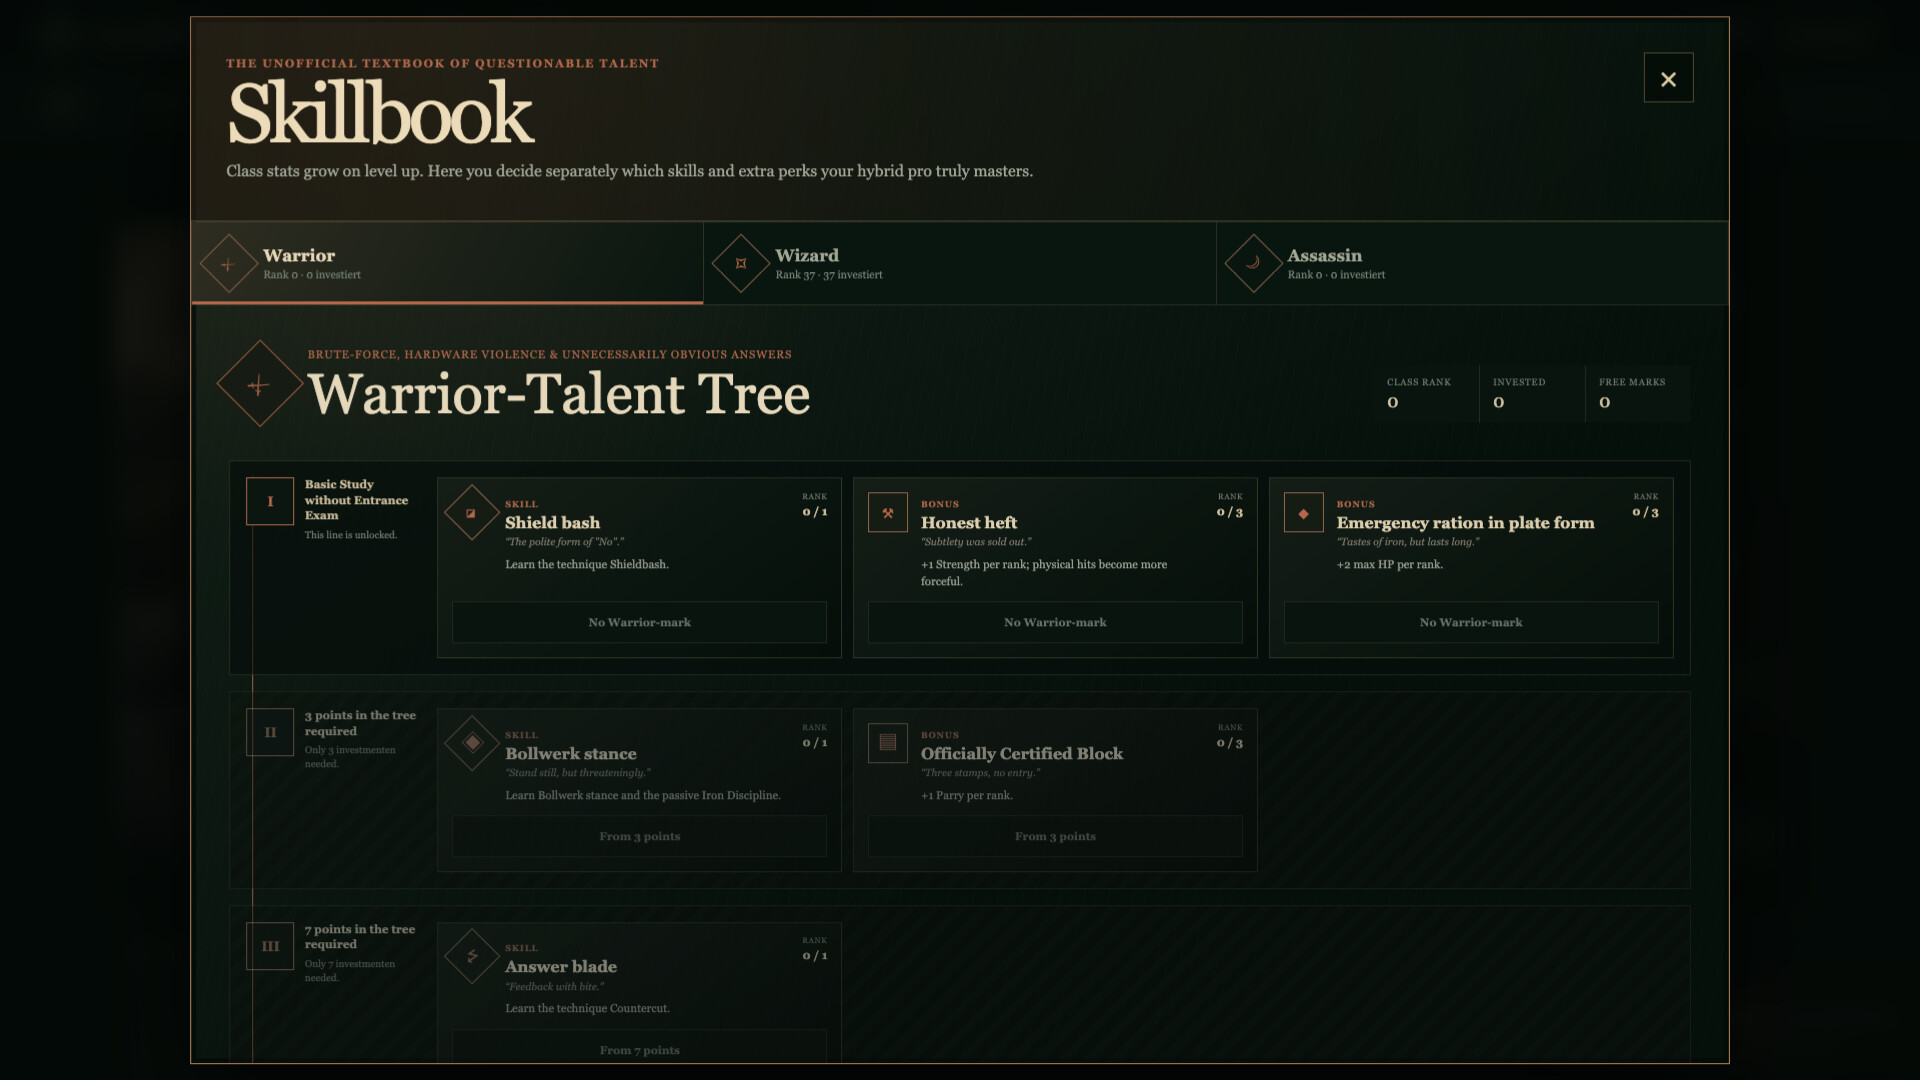Select the tier I roman numeral box
Image resolution: width=1920 pixels, height=1080 pixels.
coord(270,501)
